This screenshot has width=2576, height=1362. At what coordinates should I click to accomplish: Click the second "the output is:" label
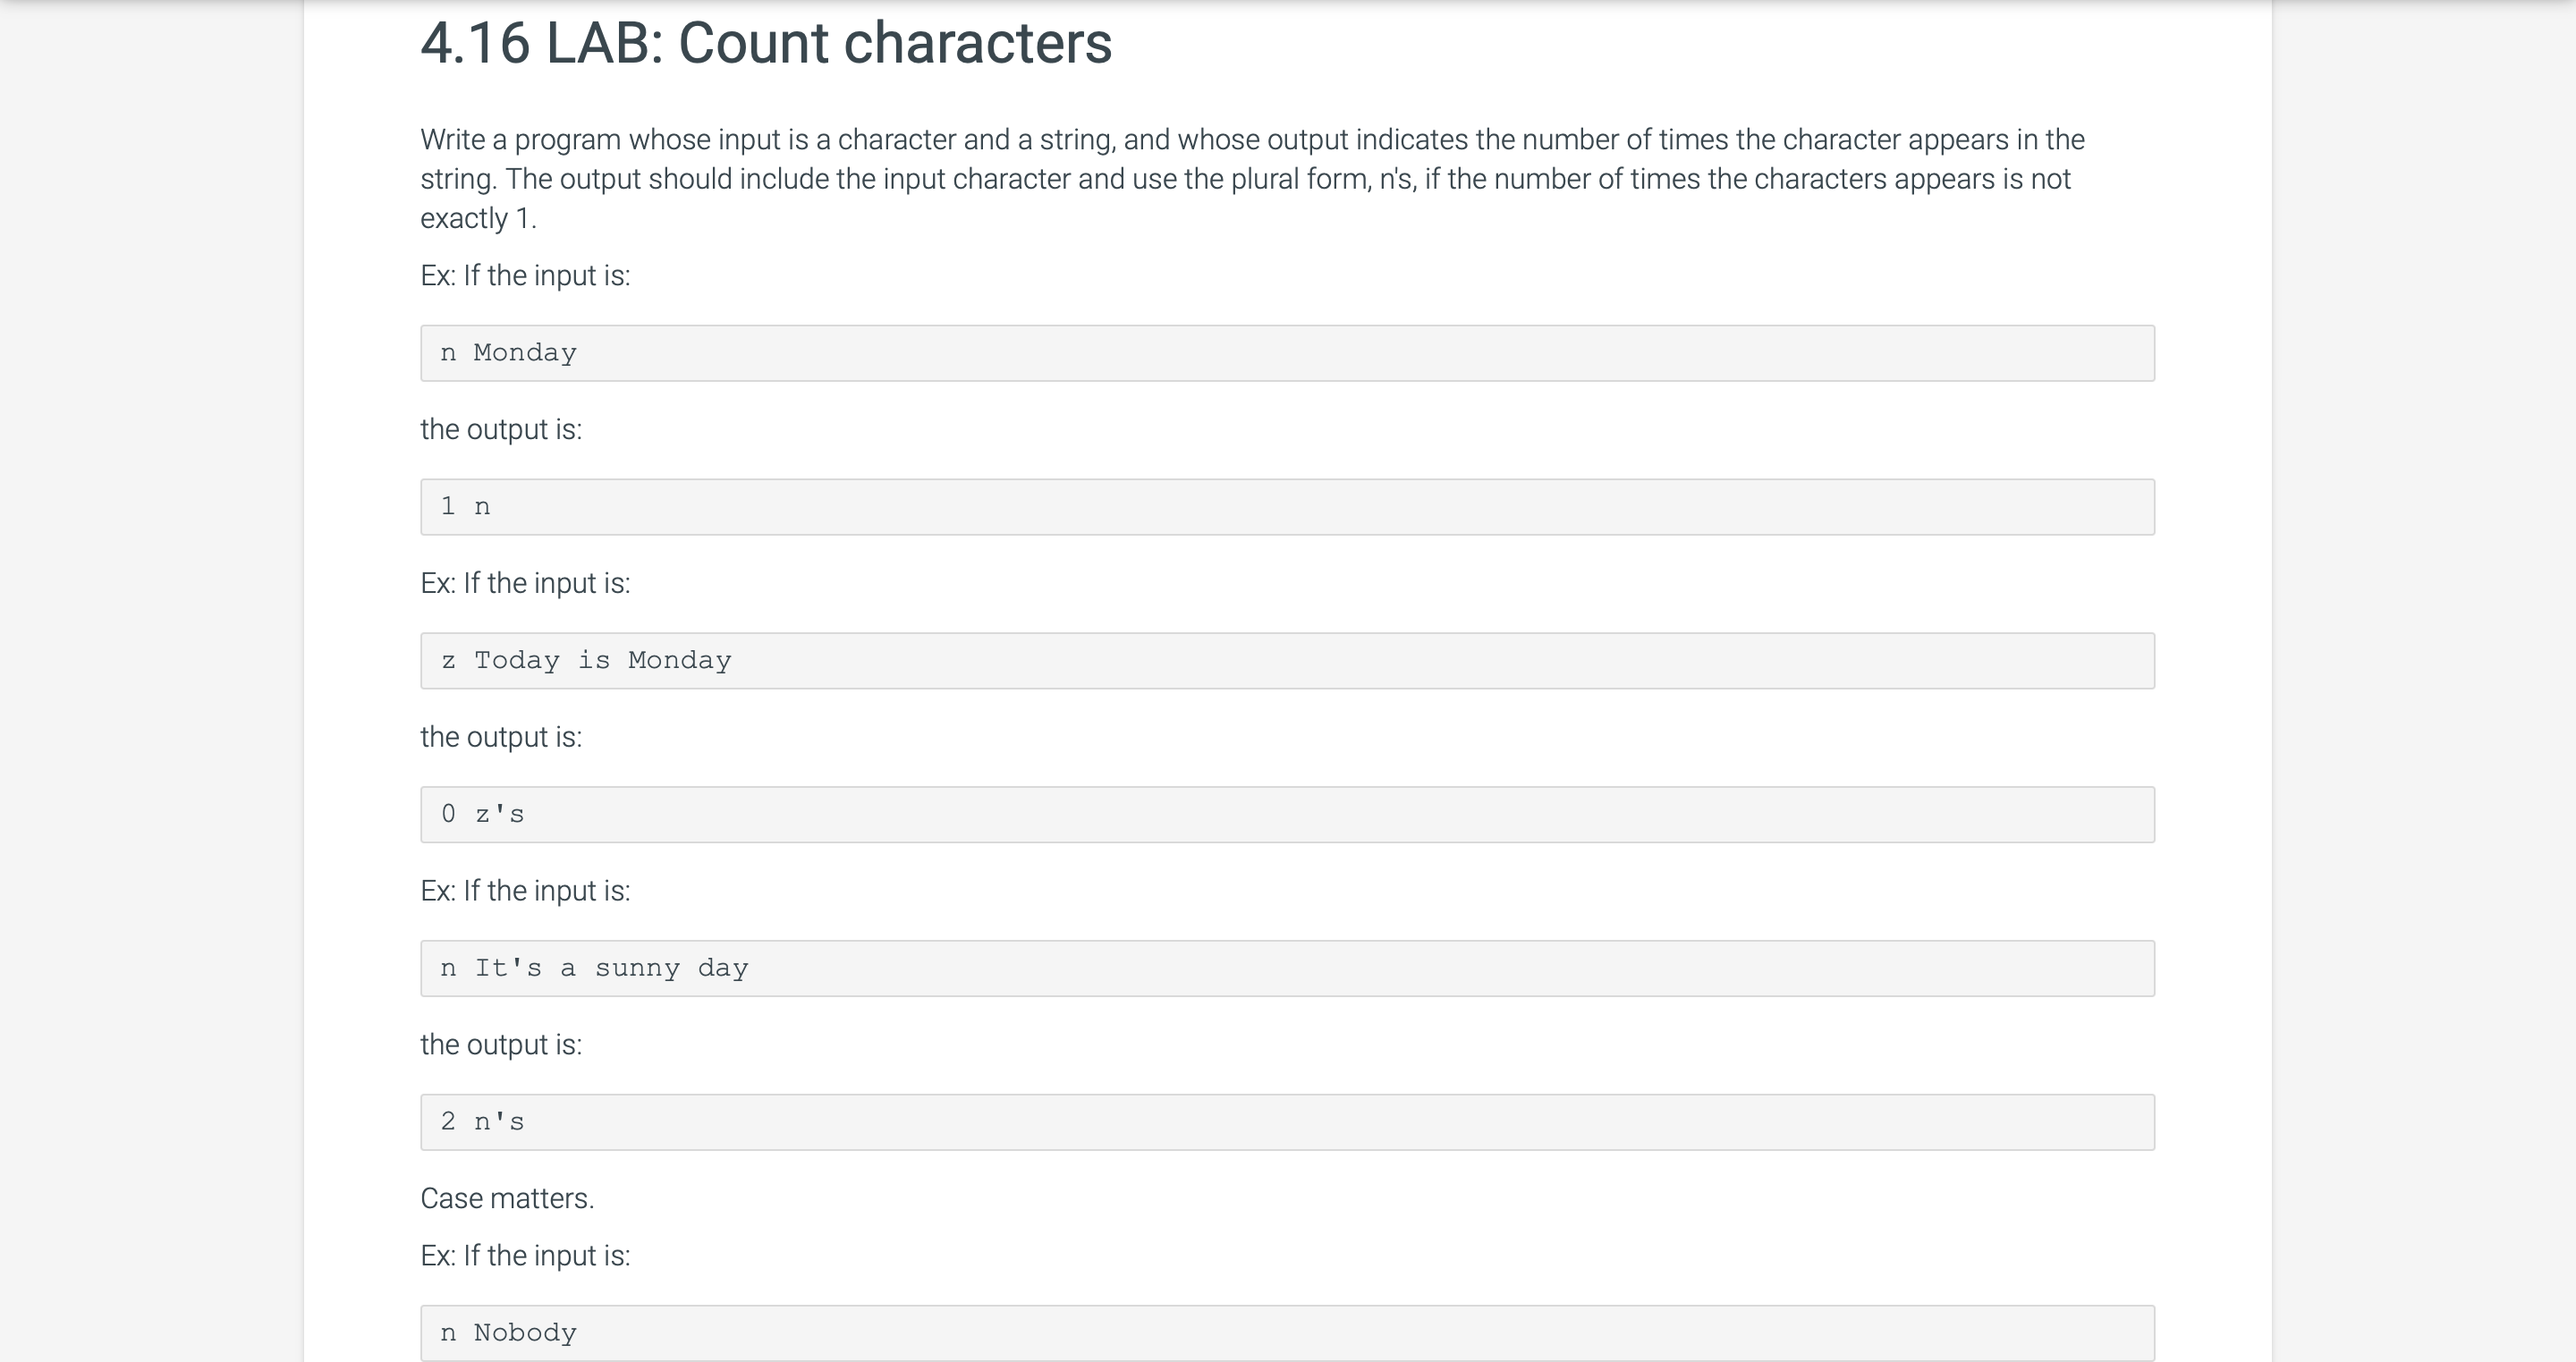click(501, 737)
